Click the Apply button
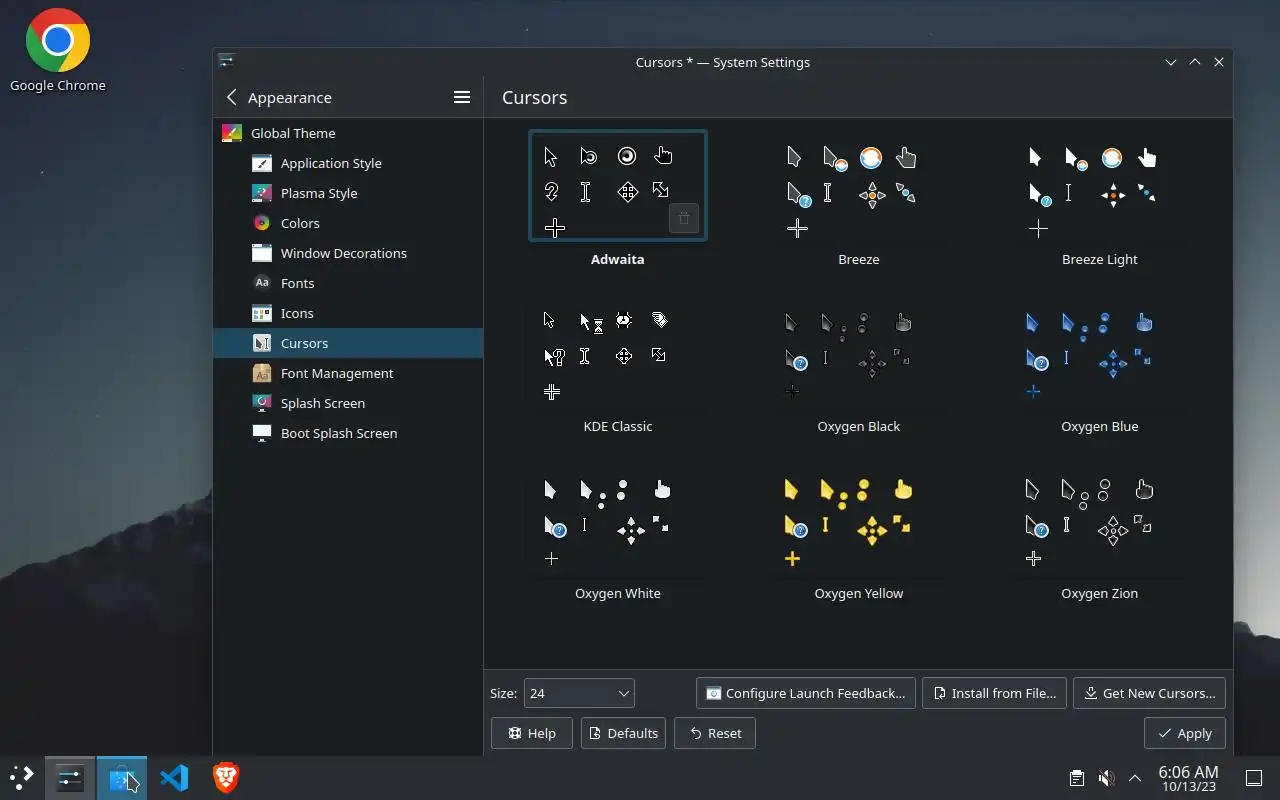The height and width of the screenshot is (800, 1280). [x=1185, y=733]
